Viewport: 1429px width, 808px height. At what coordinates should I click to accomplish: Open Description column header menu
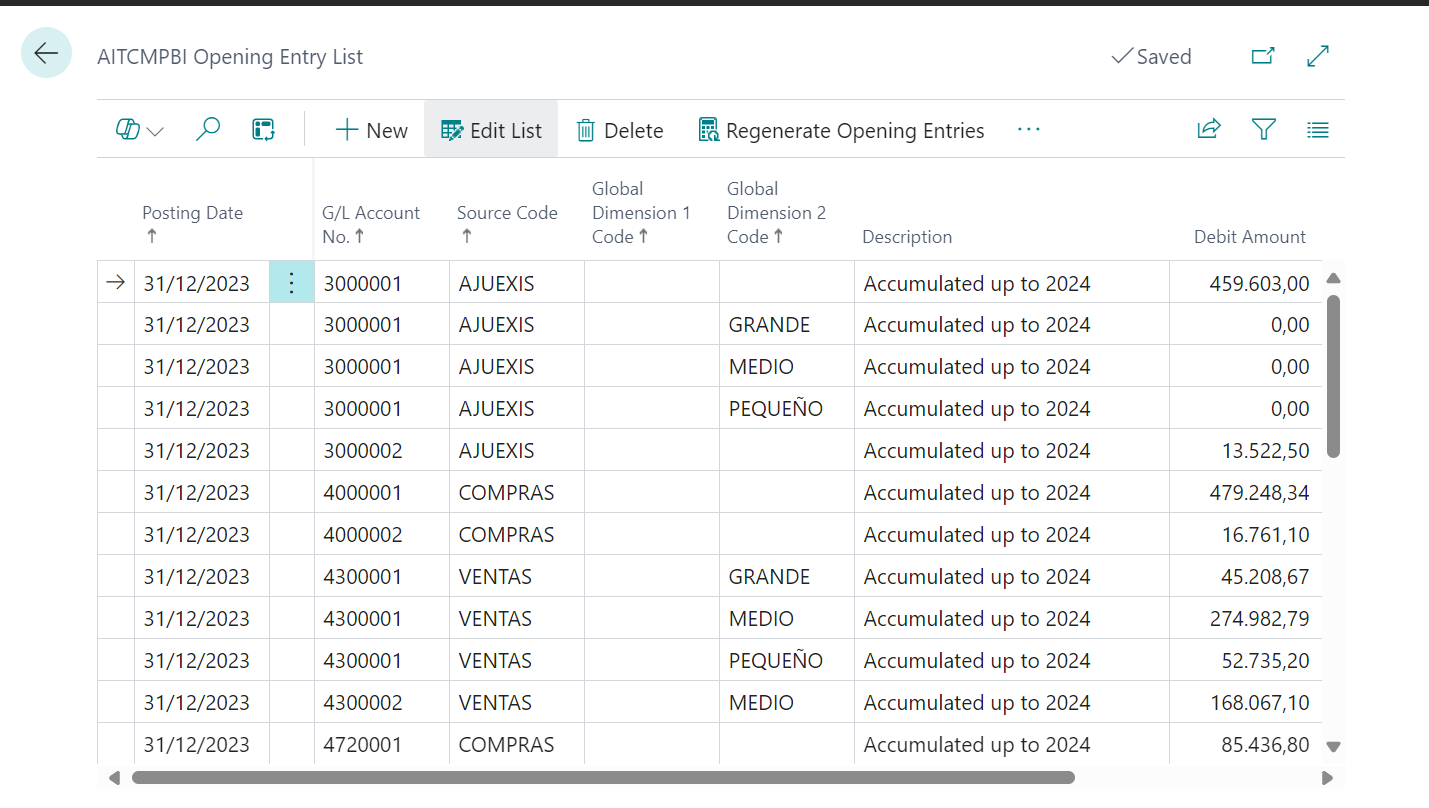coord(907,237)
